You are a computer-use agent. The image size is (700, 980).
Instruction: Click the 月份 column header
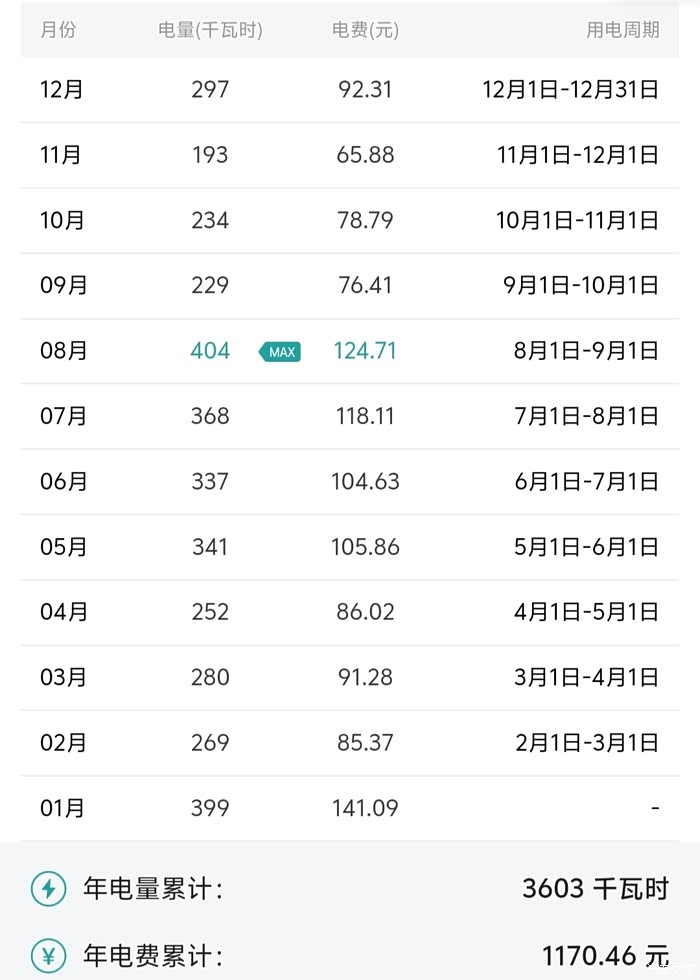(58, 30)
